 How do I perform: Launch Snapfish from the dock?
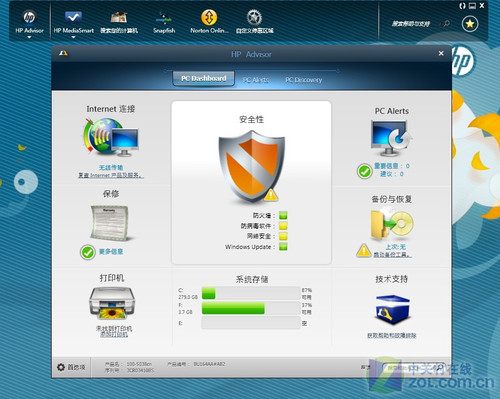[x=164, y=22]
